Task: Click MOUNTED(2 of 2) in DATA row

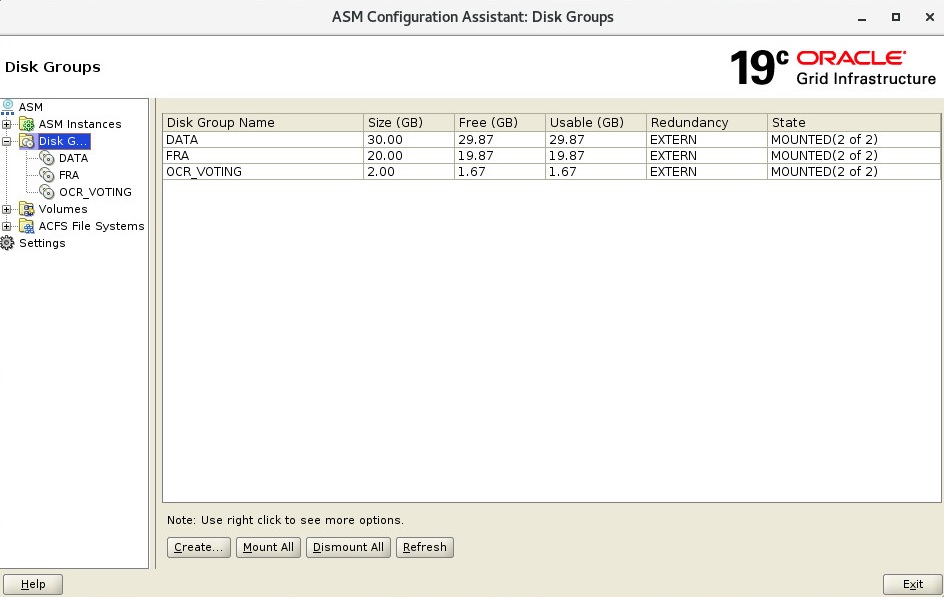Action: (854, 140)
